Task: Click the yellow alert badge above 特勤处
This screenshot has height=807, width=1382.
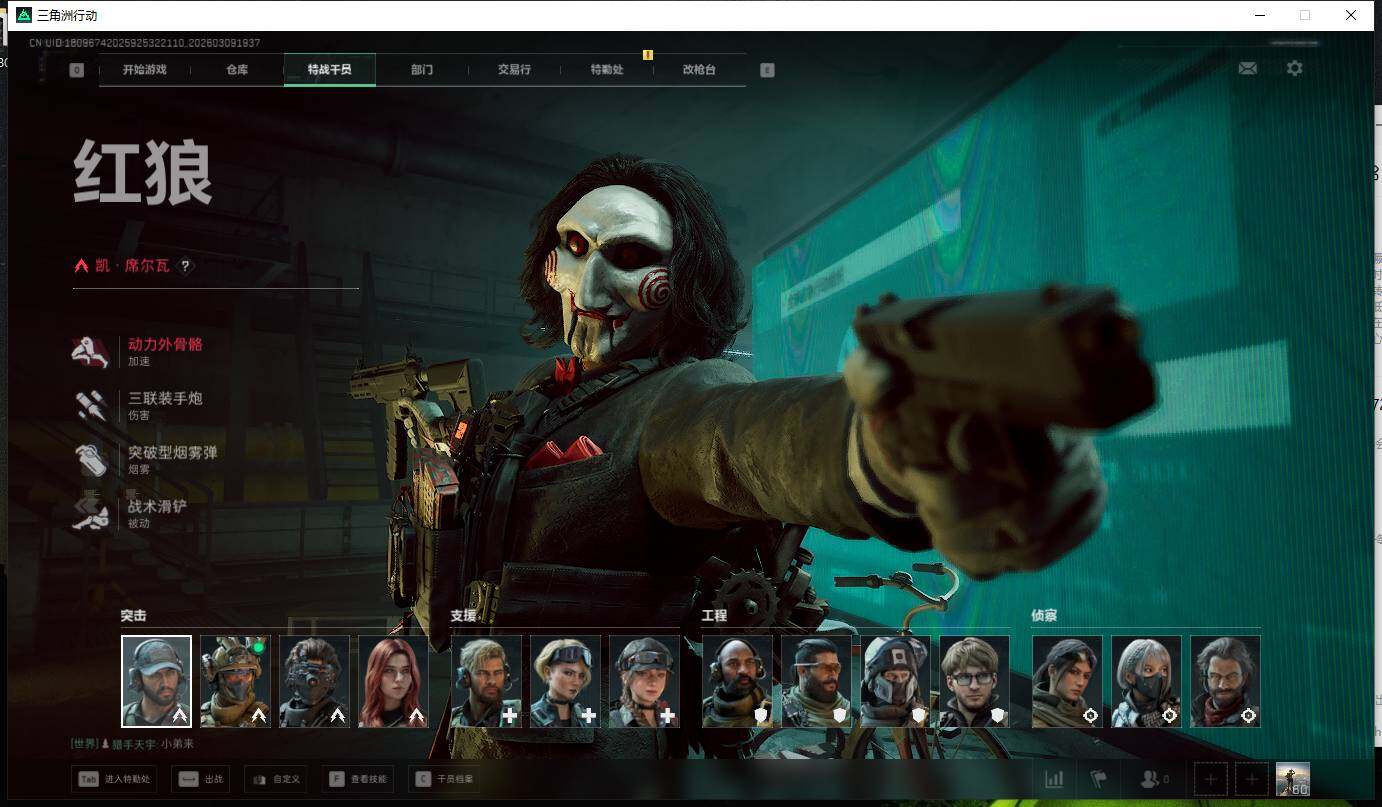Action: (648, 55)
